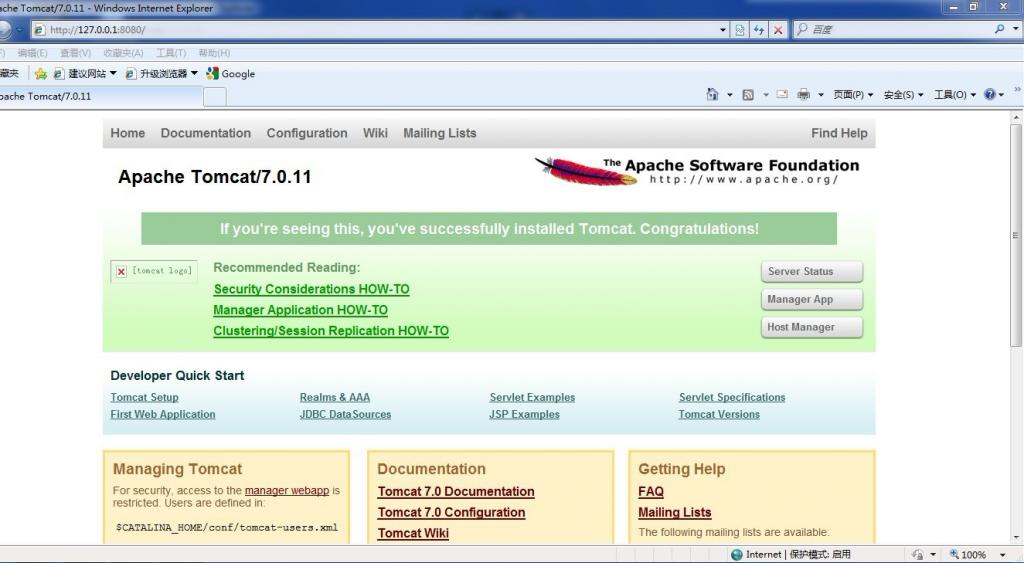This screenshot has width=1024, height=563.
Task: Click the zoom level magnifier in status bar
Action: click(954, 554)
